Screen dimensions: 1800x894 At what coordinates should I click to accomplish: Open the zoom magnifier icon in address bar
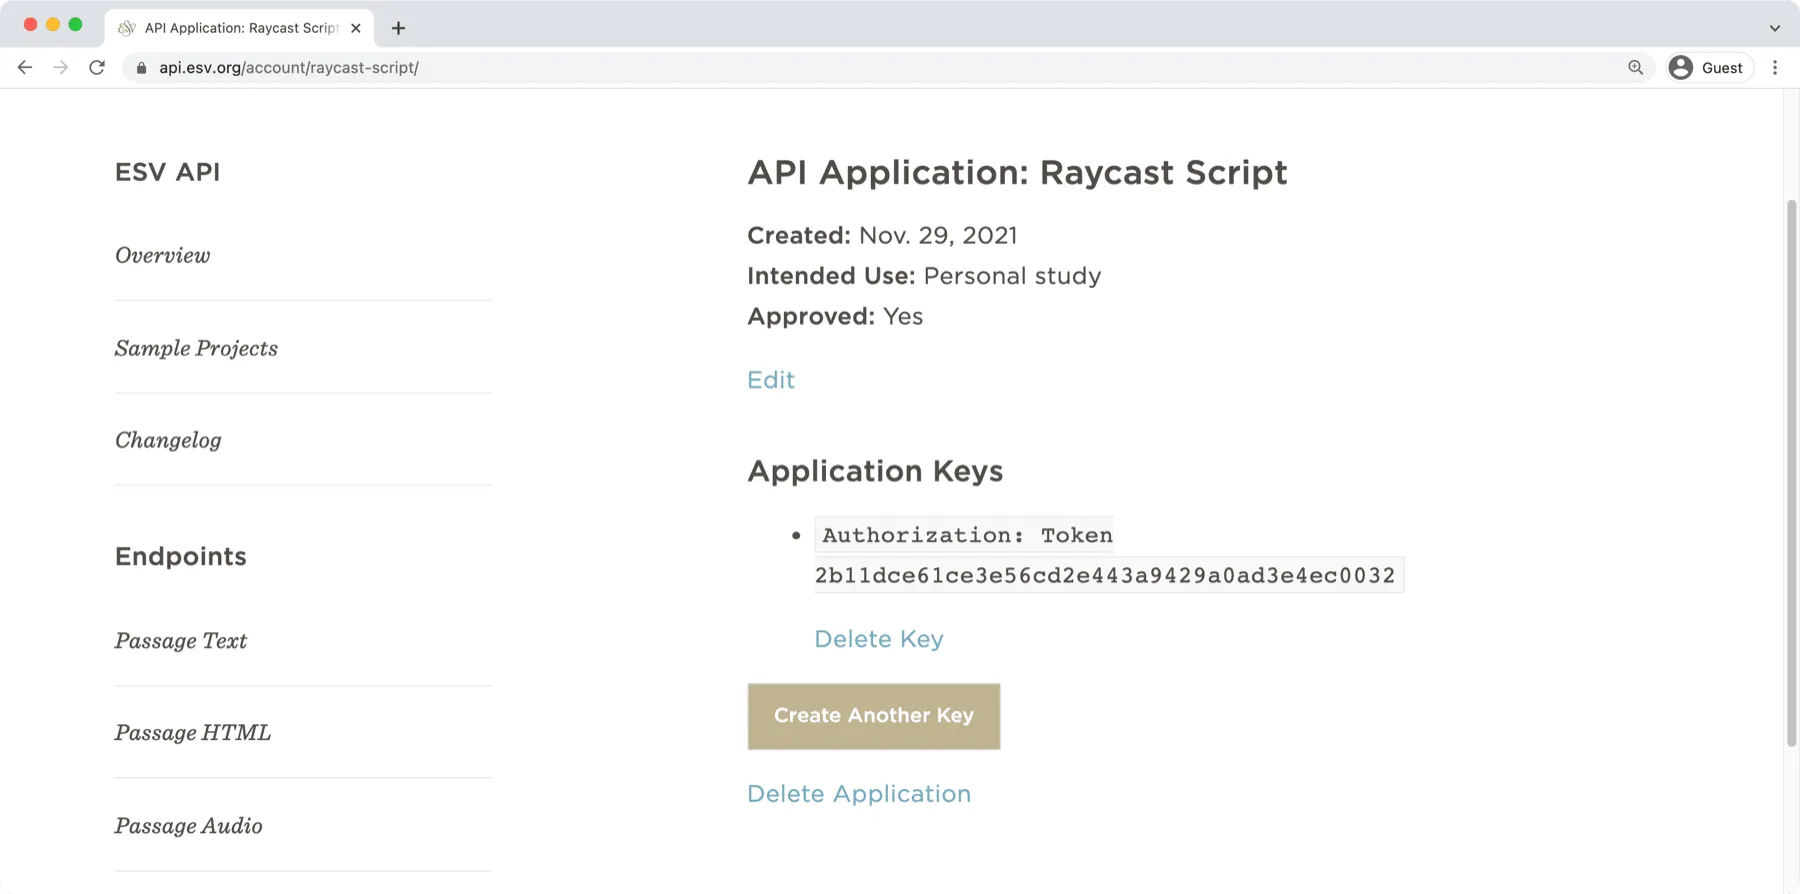pos(1636,67)
